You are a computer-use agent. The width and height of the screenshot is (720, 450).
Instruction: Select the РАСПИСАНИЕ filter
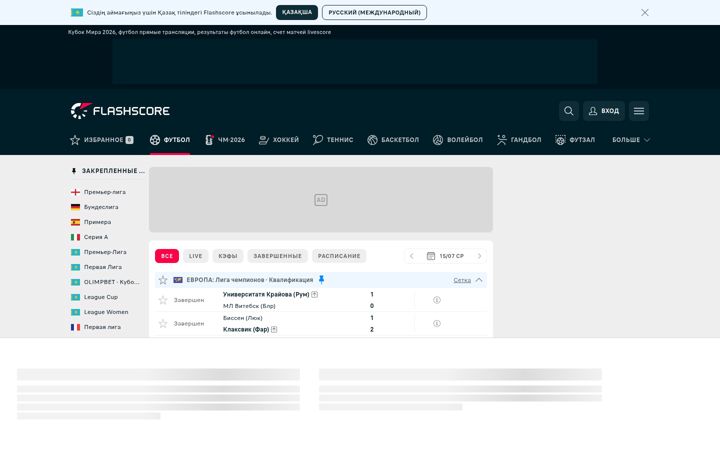pyautogui.click(x=339, y=256)
